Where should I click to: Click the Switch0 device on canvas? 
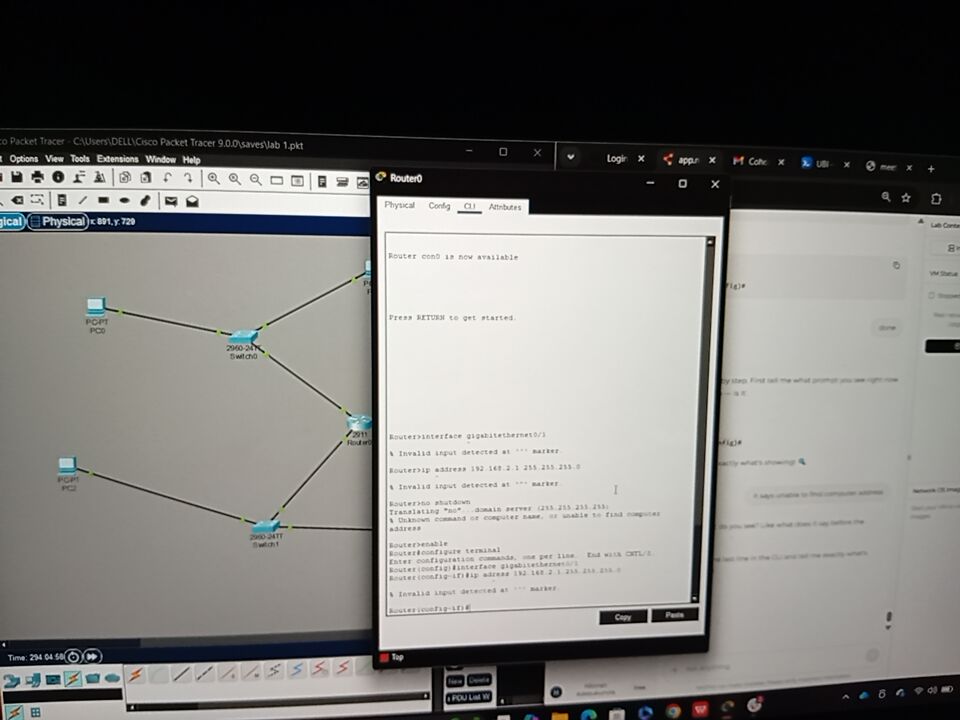242,337
